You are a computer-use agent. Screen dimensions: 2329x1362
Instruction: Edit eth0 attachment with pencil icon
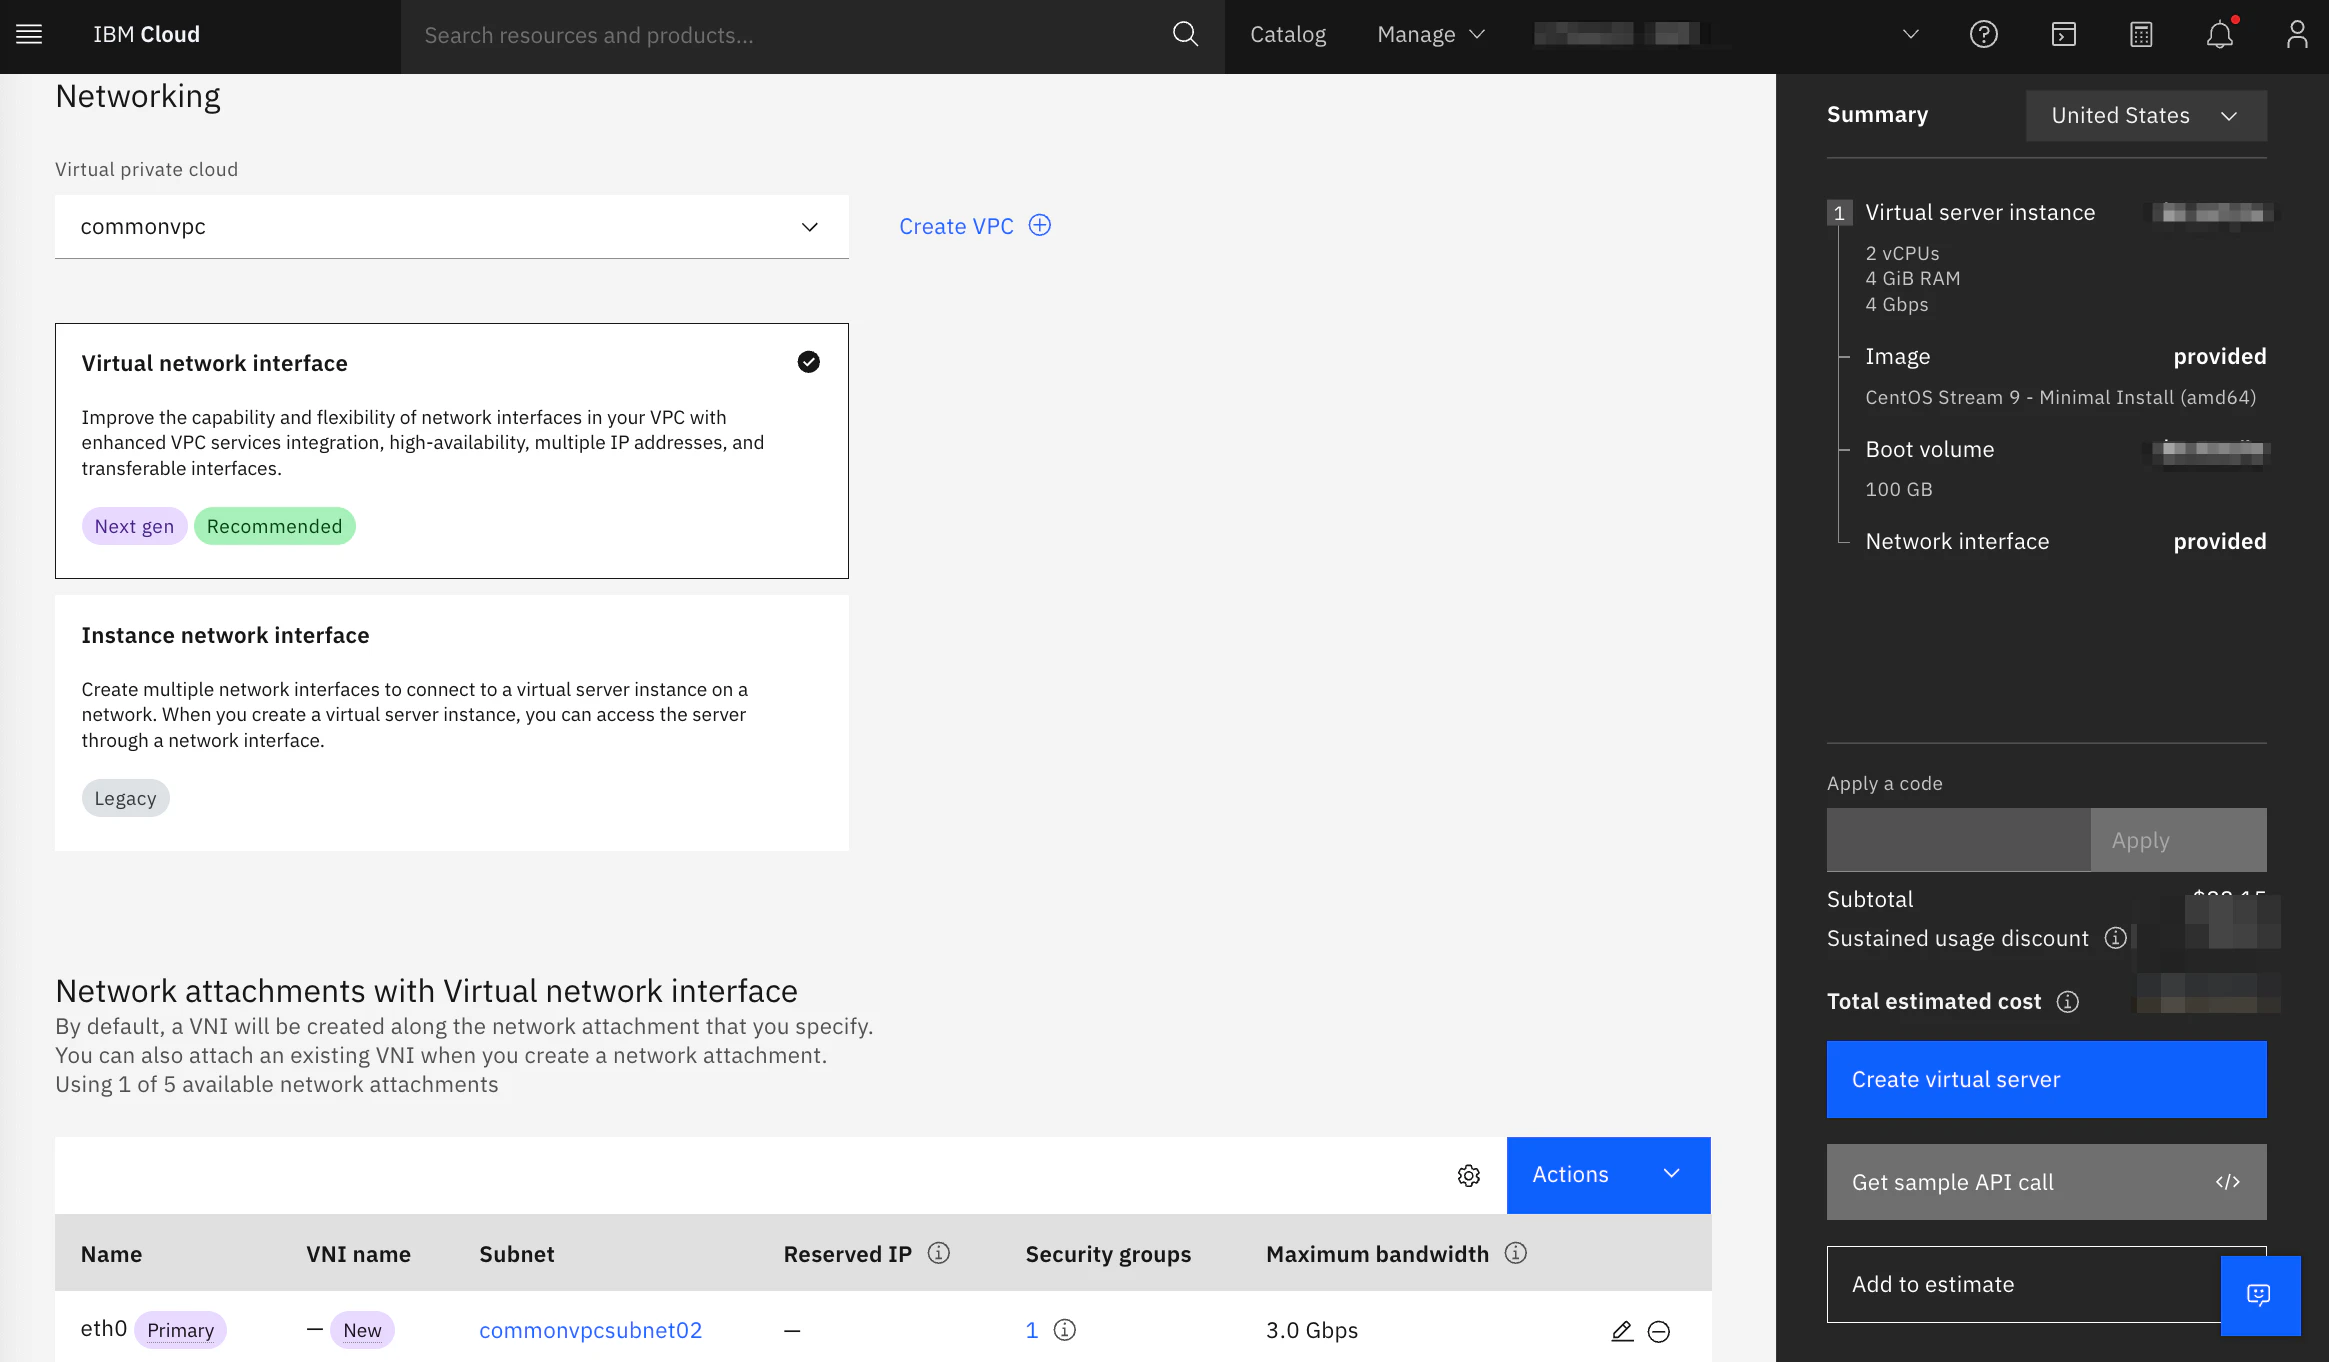tap(1622, 1331)
